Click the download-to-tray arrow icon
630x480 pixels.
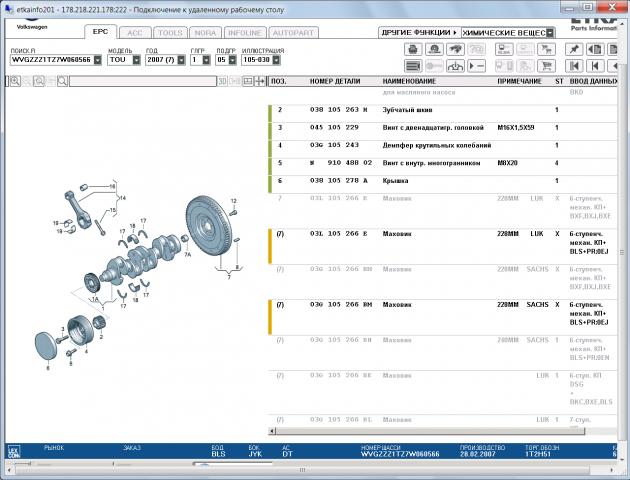click(455, 66)
